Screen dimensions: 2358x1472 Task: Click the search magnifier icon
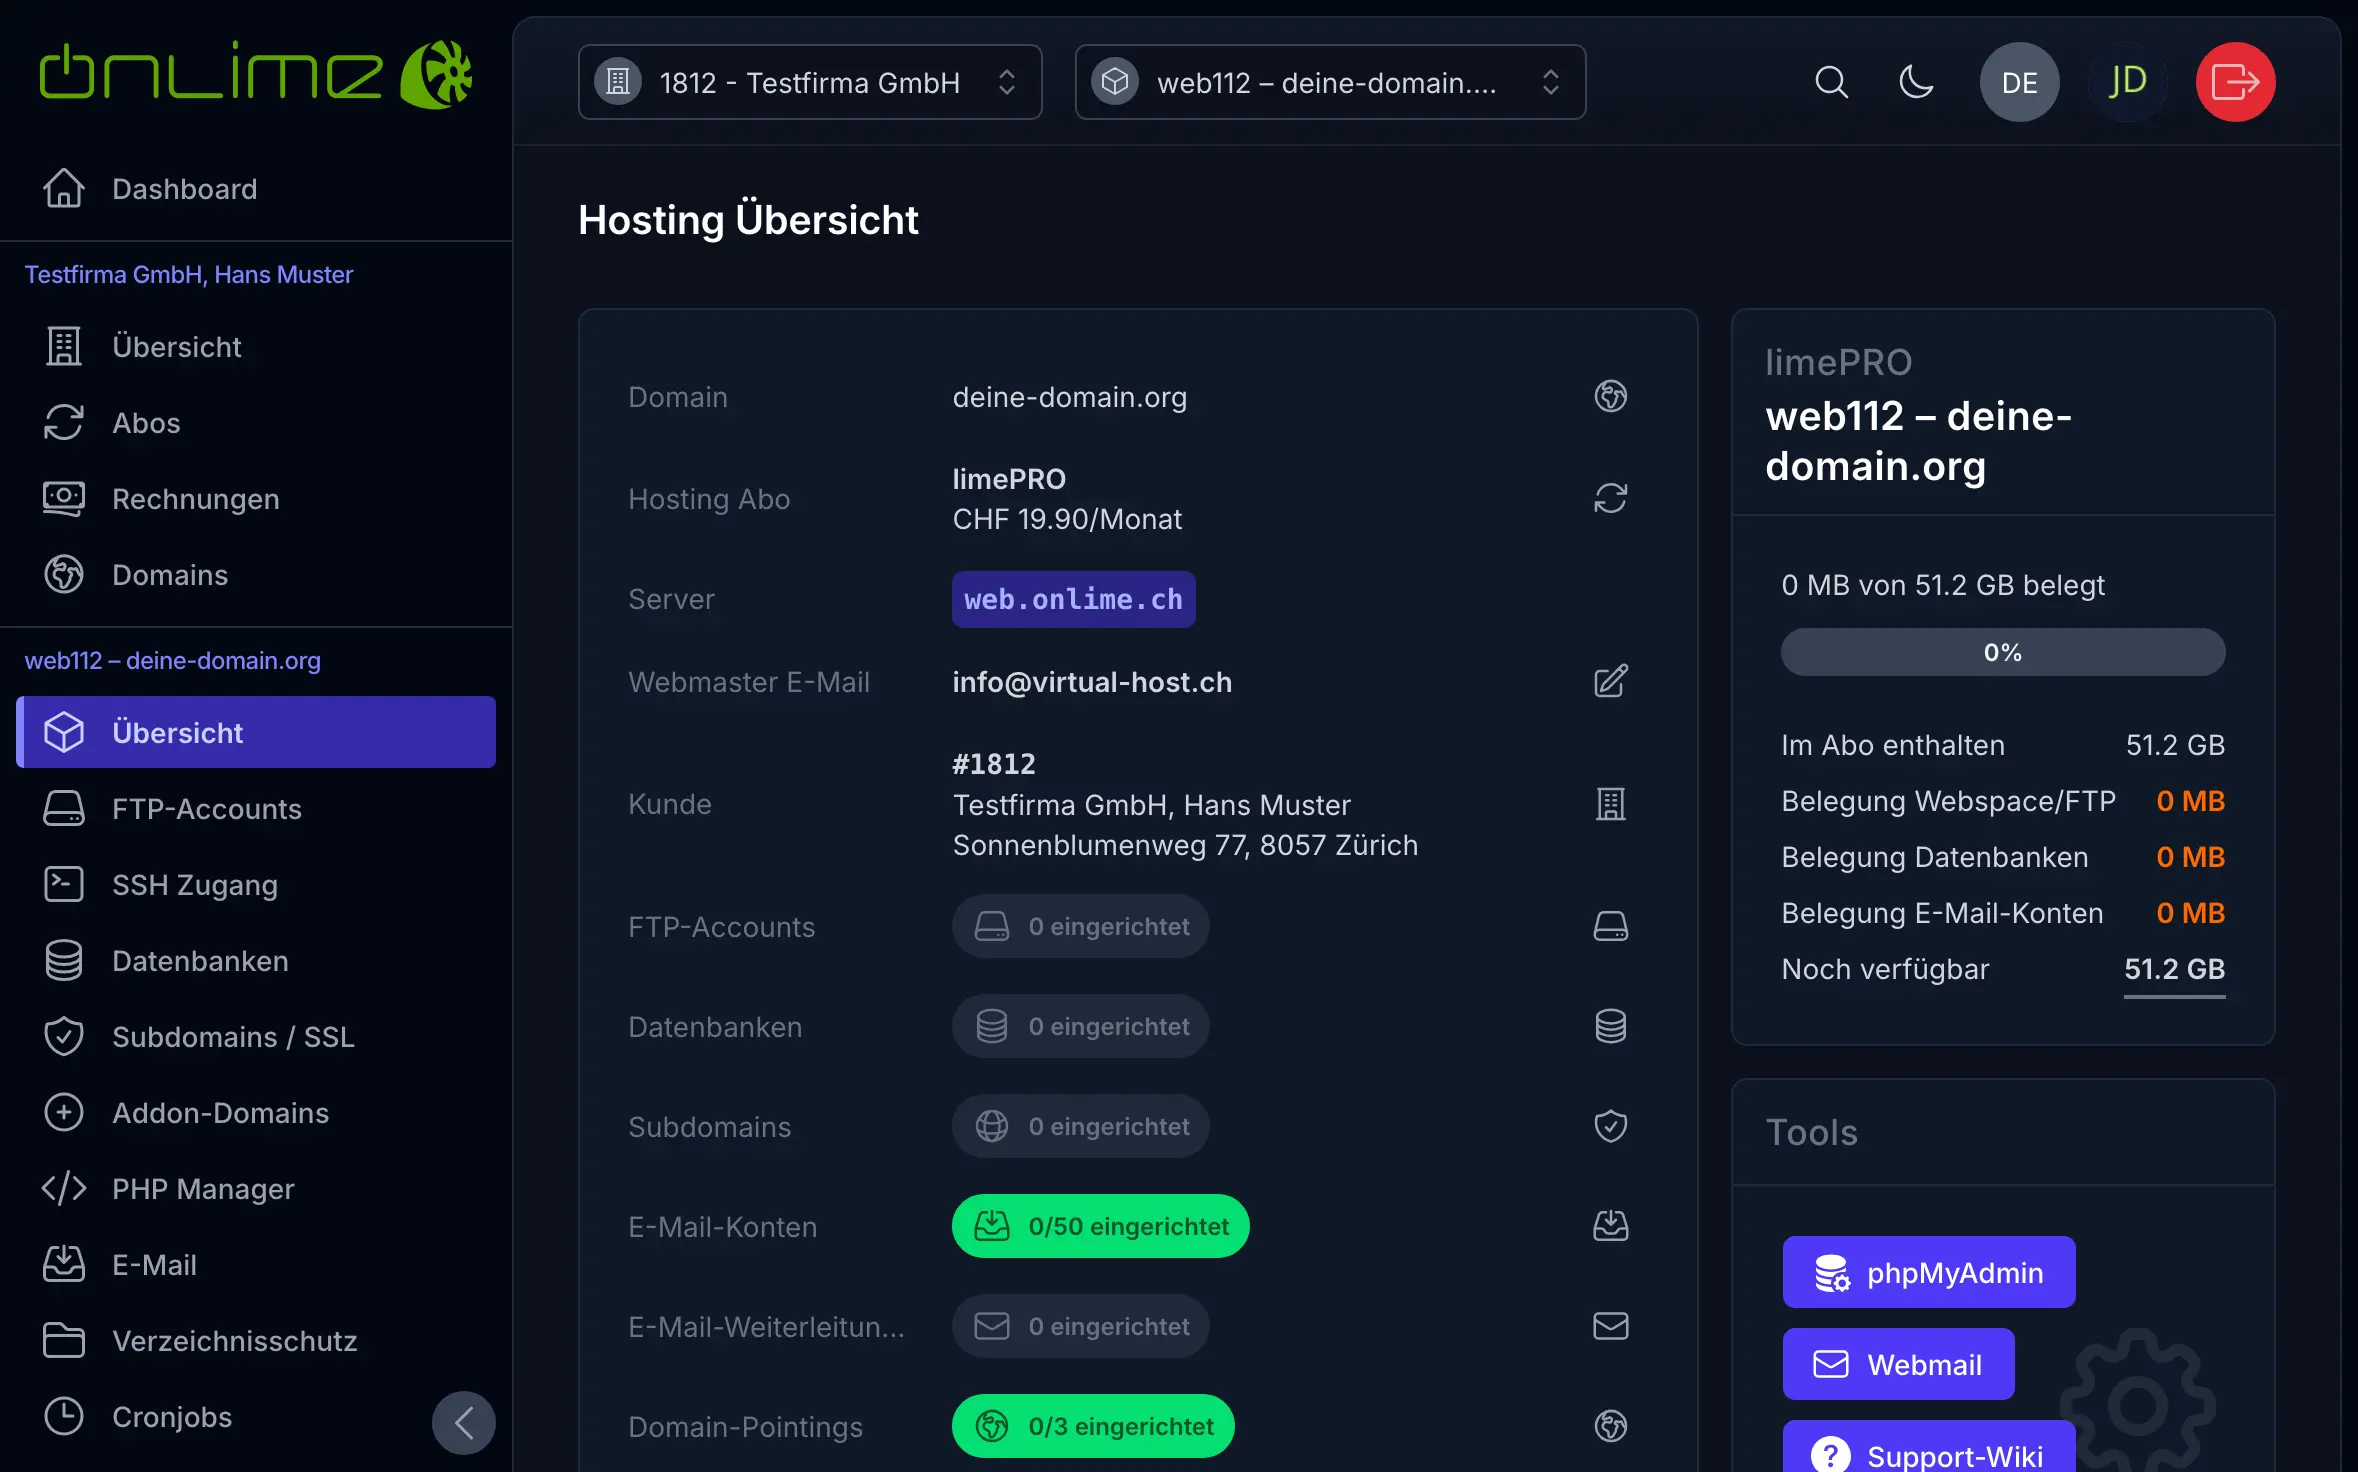1831,82
